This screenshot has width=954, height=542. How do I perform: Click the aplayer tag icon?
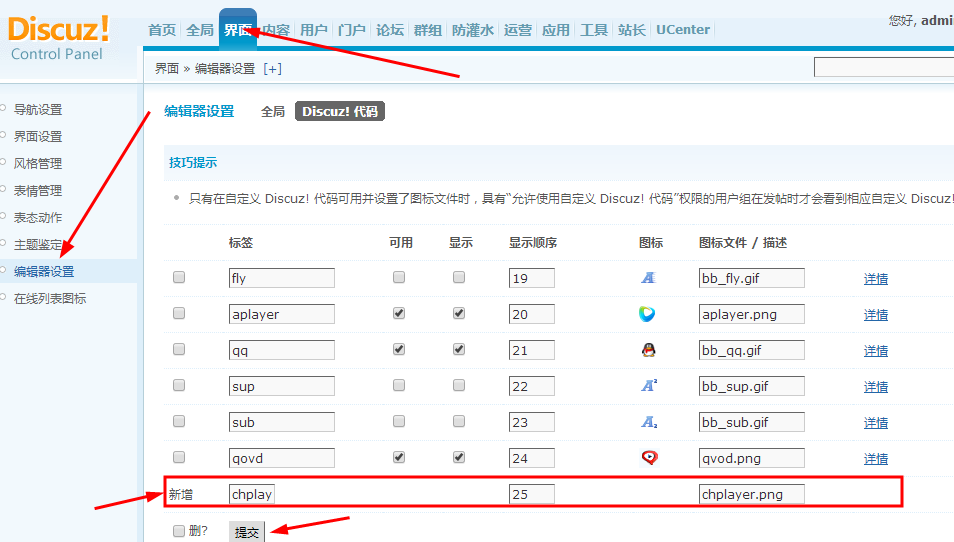click(647, 314)
